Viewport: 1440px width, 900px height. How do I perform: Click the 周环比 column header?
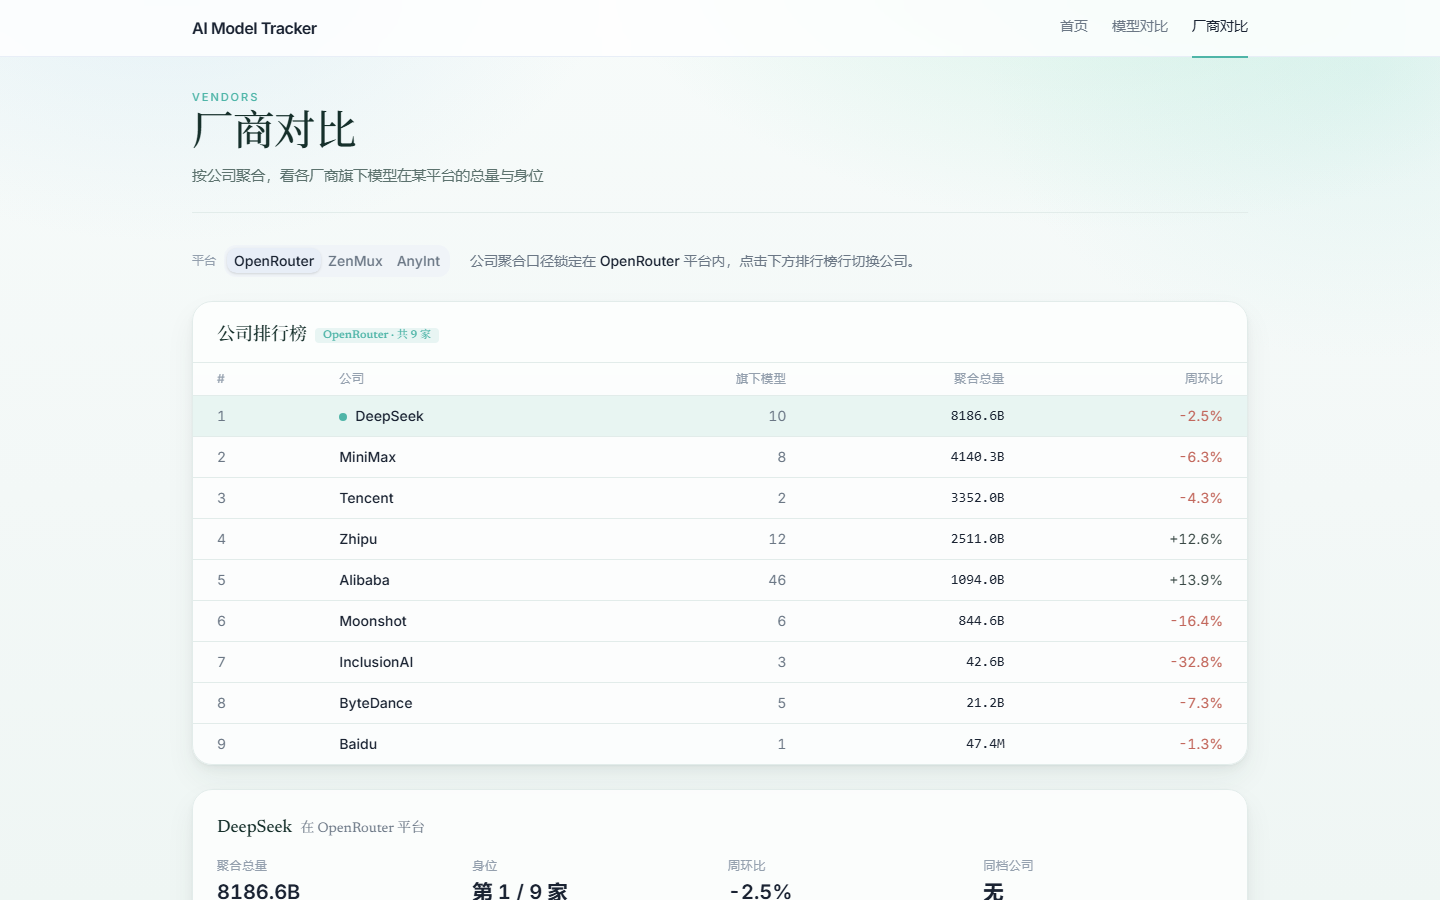pyautogui.click(x=1204, y=379)
